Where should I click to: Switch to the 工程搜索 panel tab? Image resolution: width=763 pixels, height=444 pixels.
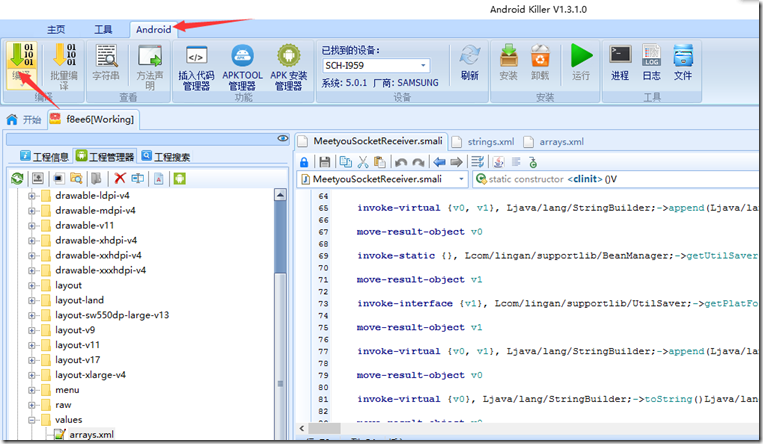165,156
